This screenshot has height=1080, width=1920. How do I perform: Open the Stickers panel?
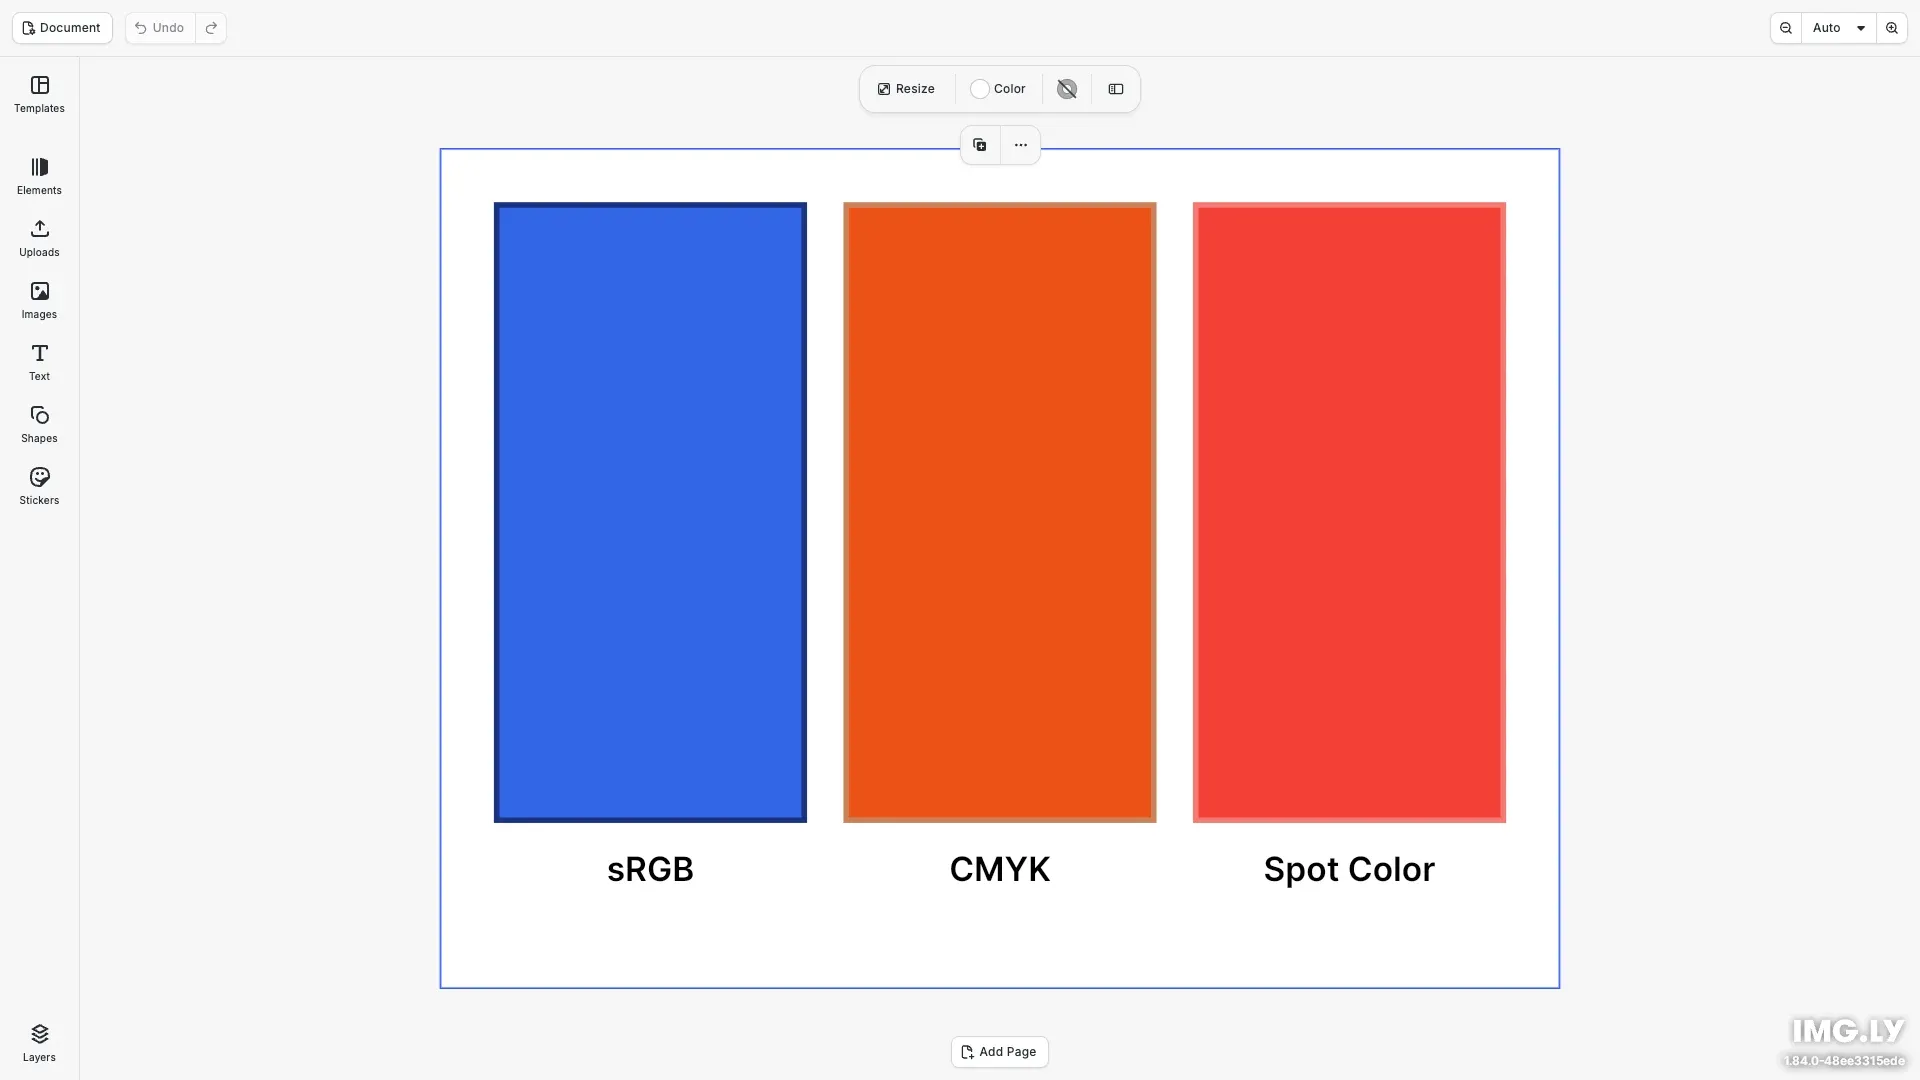(39, 487)
